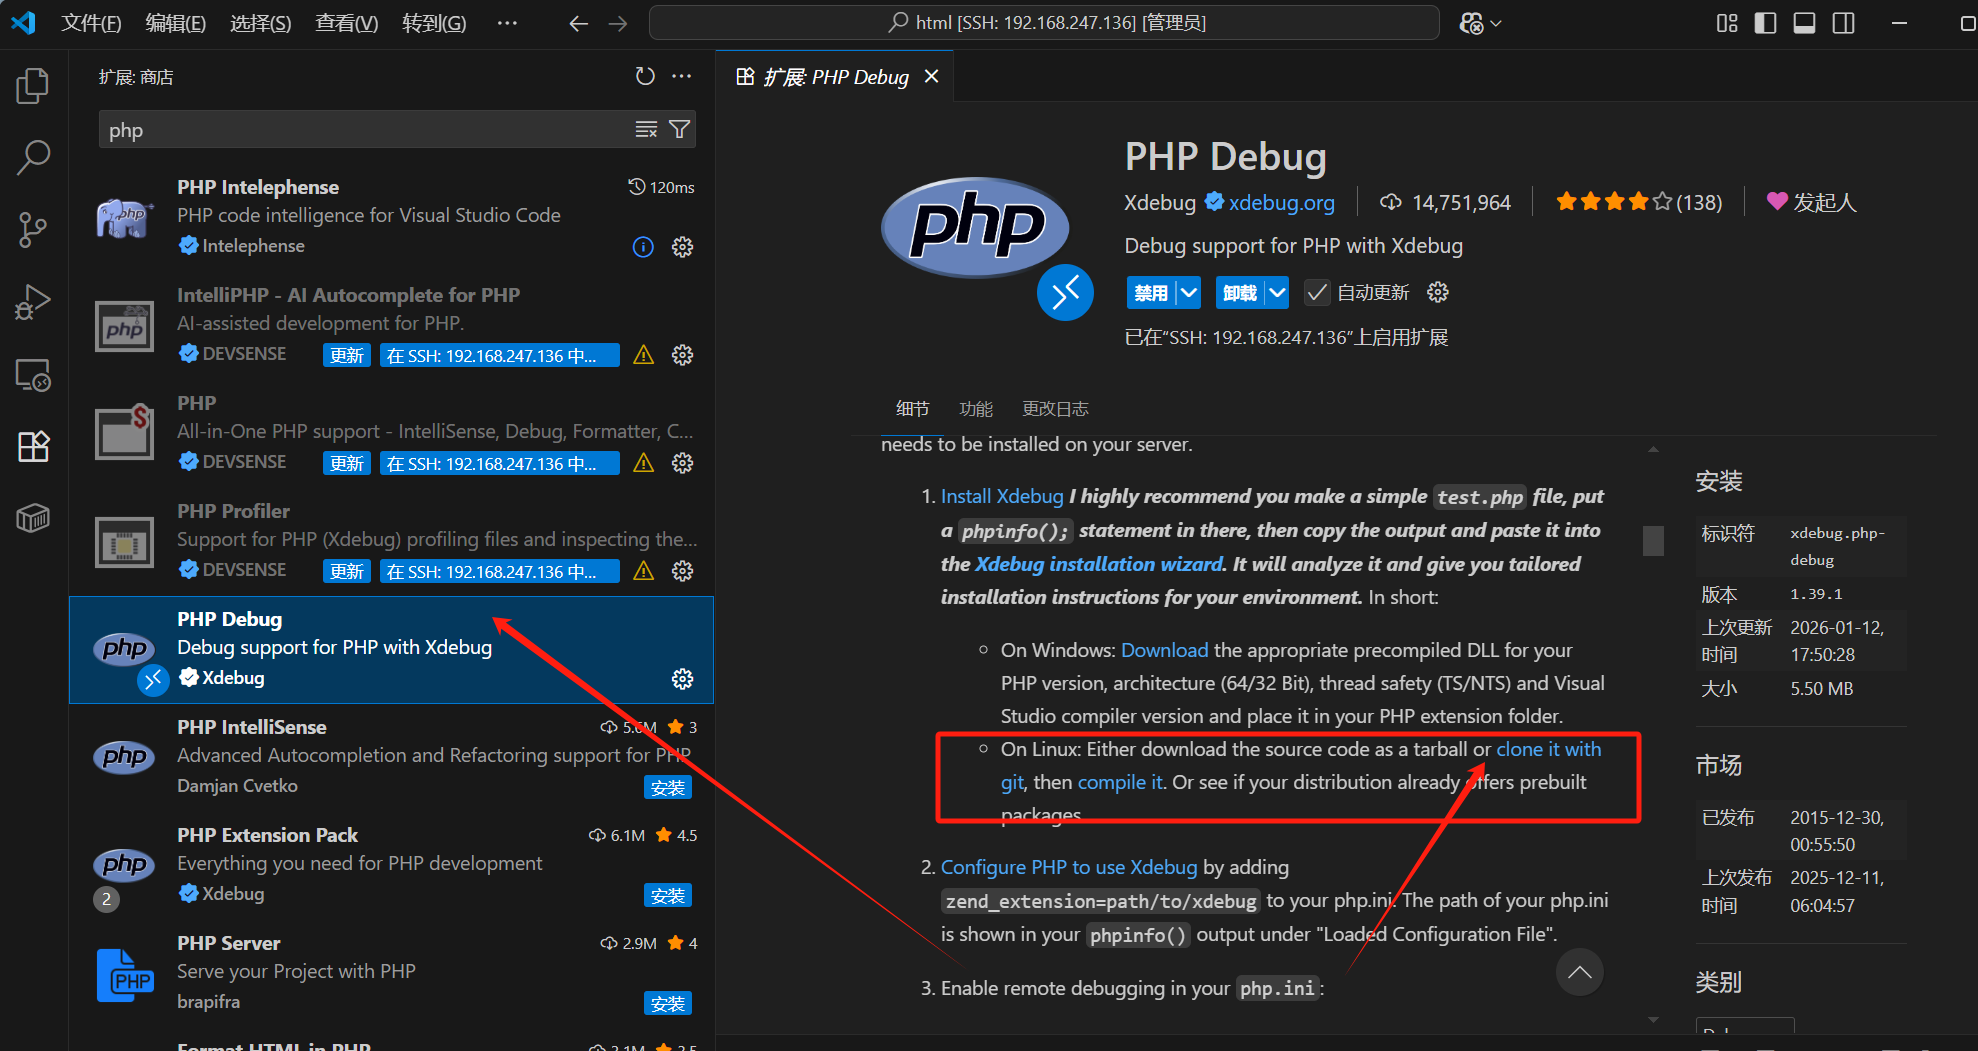This screenshot has width=1978, height=1051.
Task: Select PHP Profiler in extension list
Action: click(x=391, y=542)
